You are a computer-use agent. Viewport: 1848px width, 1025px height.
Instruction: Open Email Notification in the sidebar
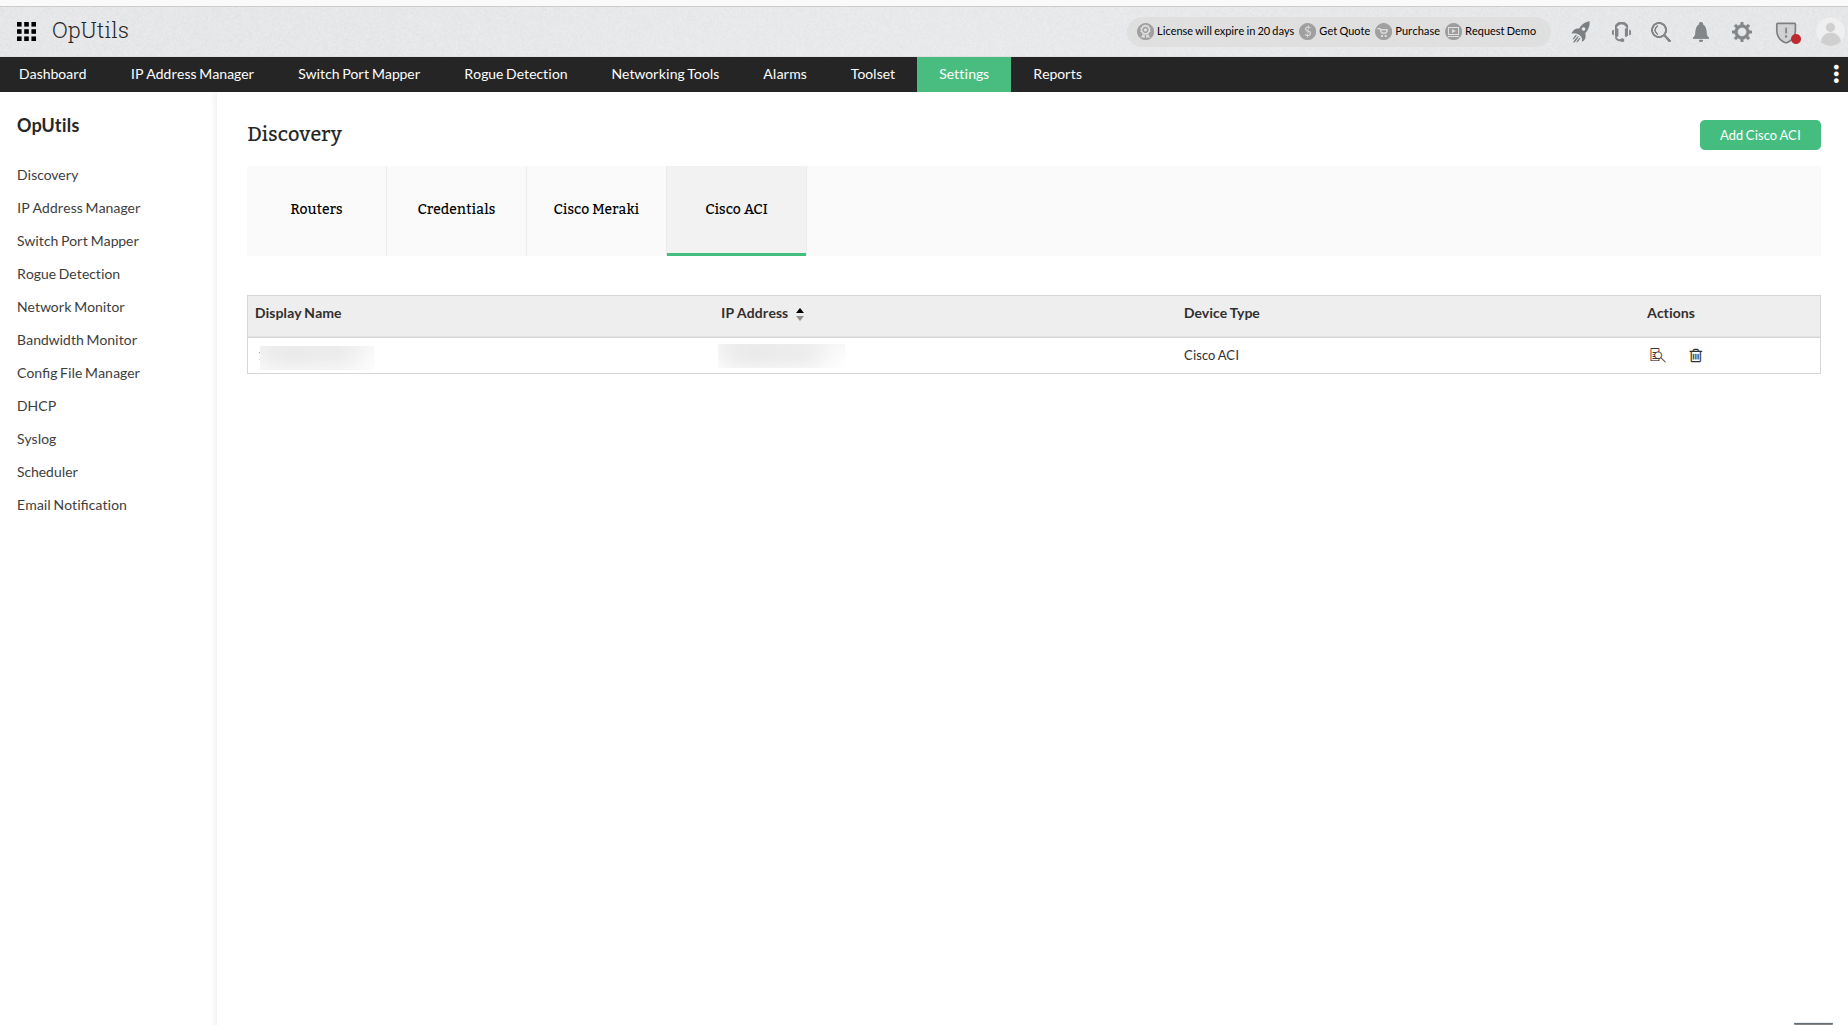(71, 504)
